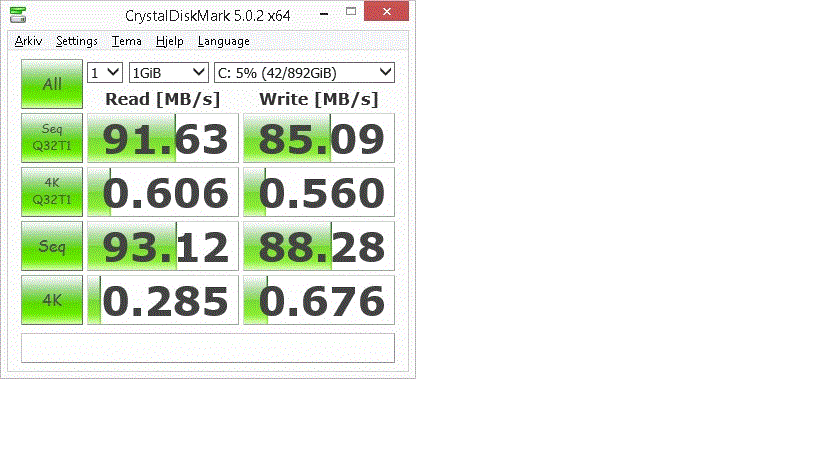Click the Write [MB/s] column header

(x=319, y=99)
